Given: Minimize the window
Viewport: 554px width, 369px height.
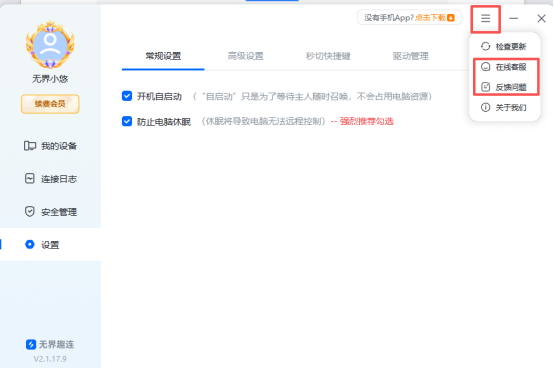Looking at the screenshot, I should 513,18.
